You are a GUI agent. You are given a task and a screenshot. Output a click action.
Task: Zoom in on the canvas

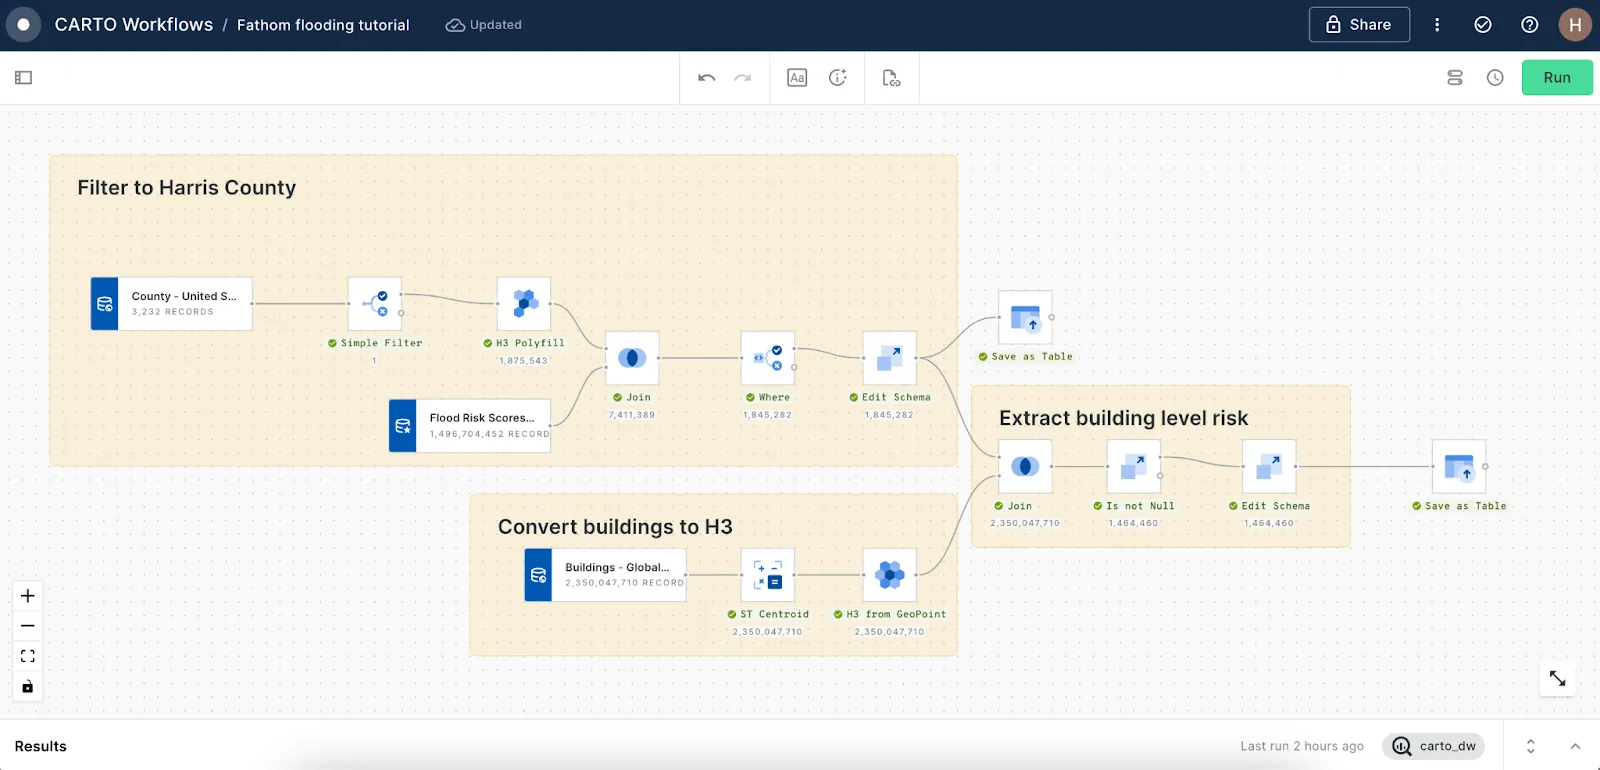28,596
